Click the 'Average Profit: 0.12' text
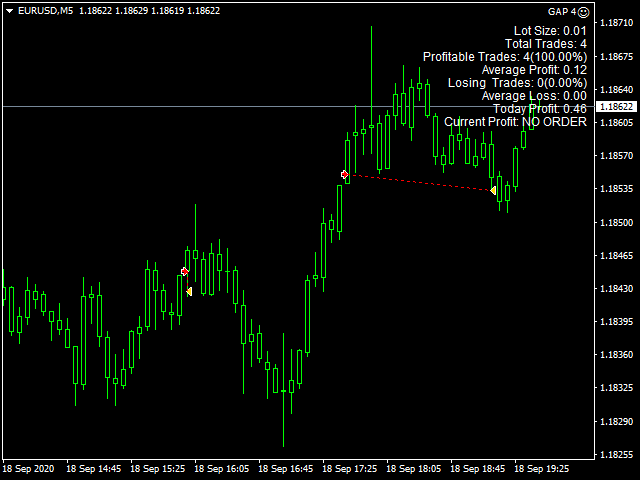The image size is (640, 480). (x=534, y=70)
